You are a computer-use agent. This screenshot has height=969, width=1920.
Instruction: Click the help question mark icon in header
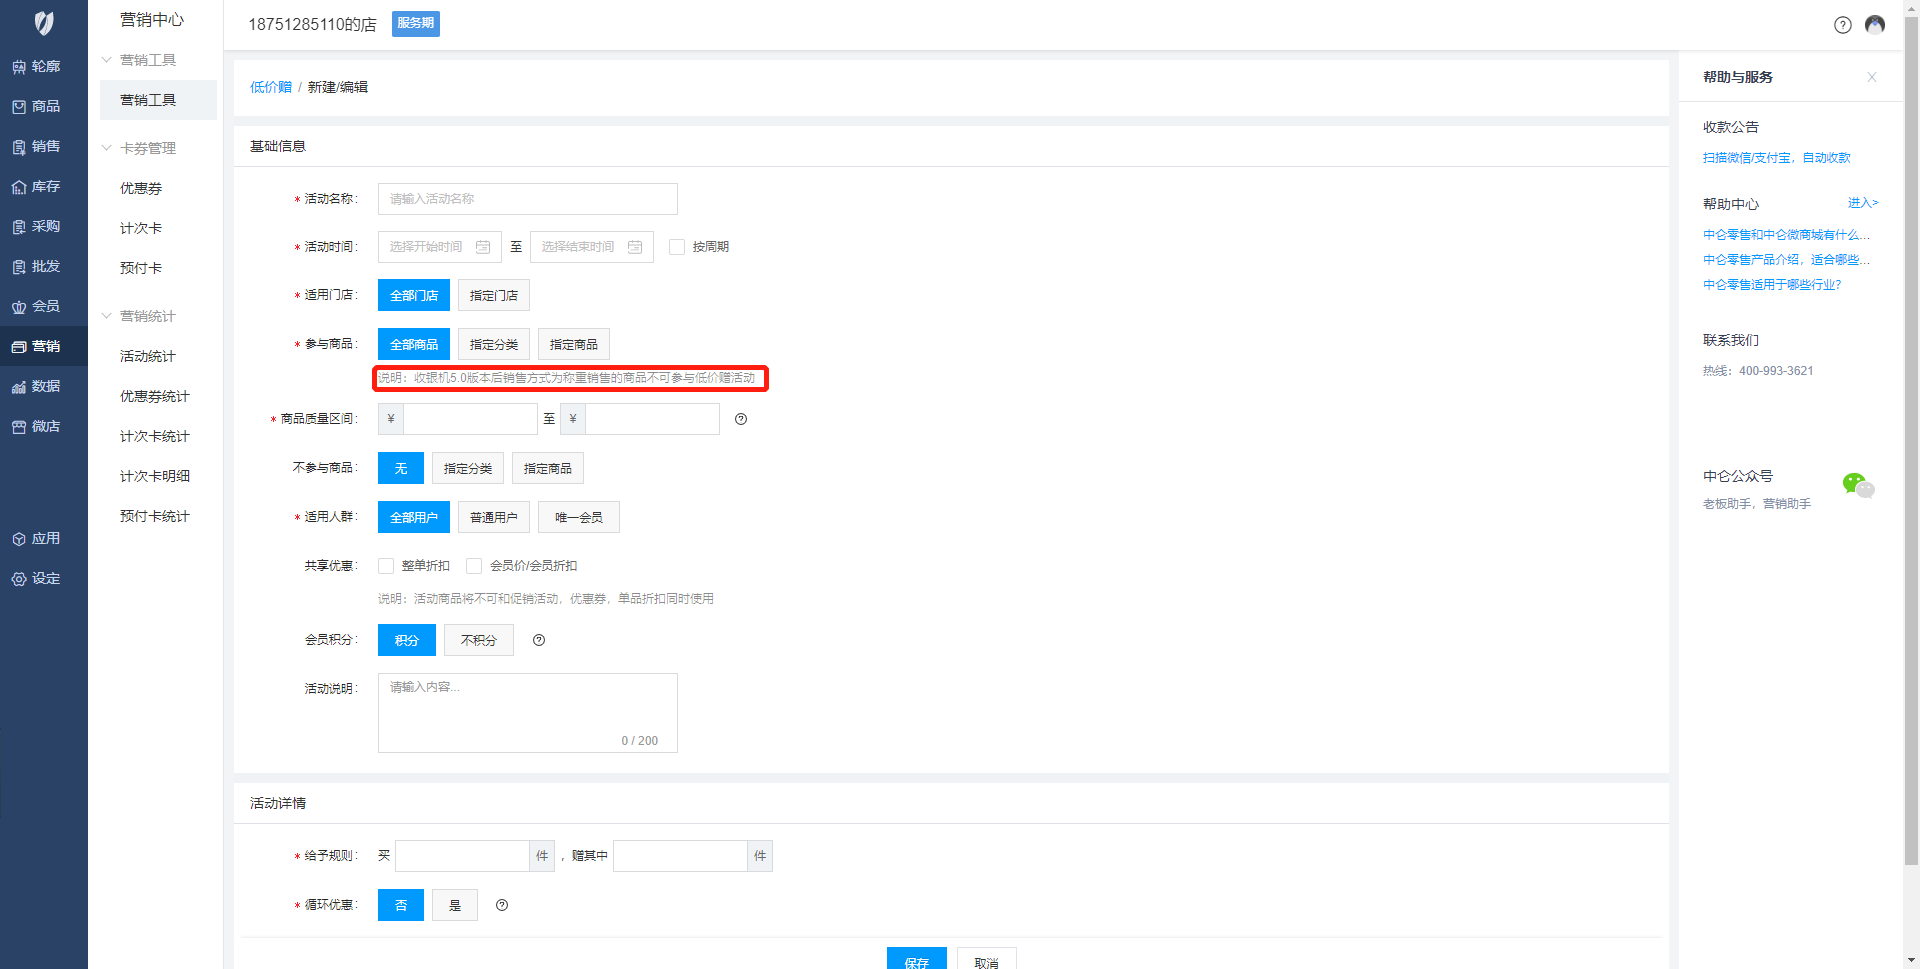click(x=1842, y=25)
